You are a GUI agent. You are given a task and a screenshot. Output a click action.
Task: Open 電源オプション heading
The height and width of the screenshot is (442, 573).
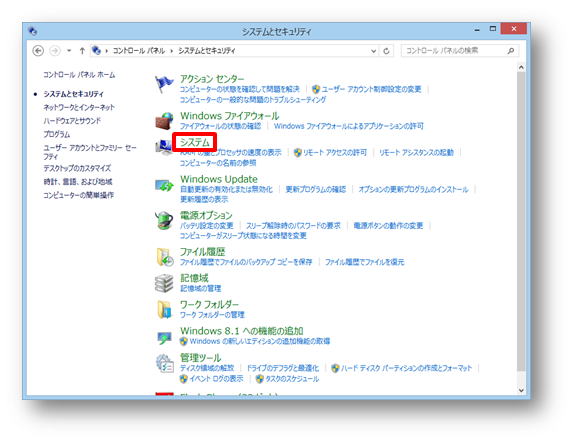tap(206, 215)
